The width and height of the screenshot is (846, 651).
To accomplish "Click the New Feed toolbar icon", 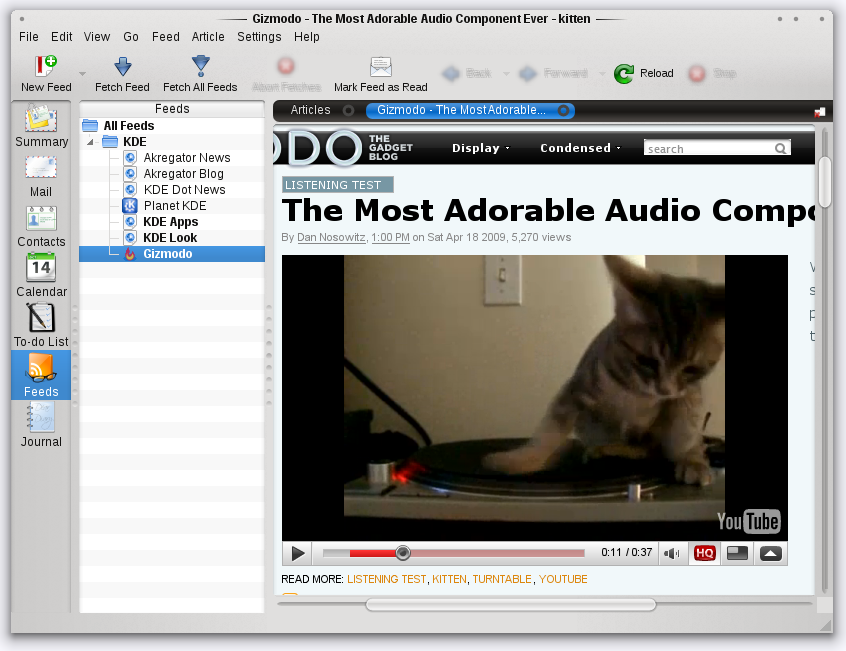I will (46, 66).
